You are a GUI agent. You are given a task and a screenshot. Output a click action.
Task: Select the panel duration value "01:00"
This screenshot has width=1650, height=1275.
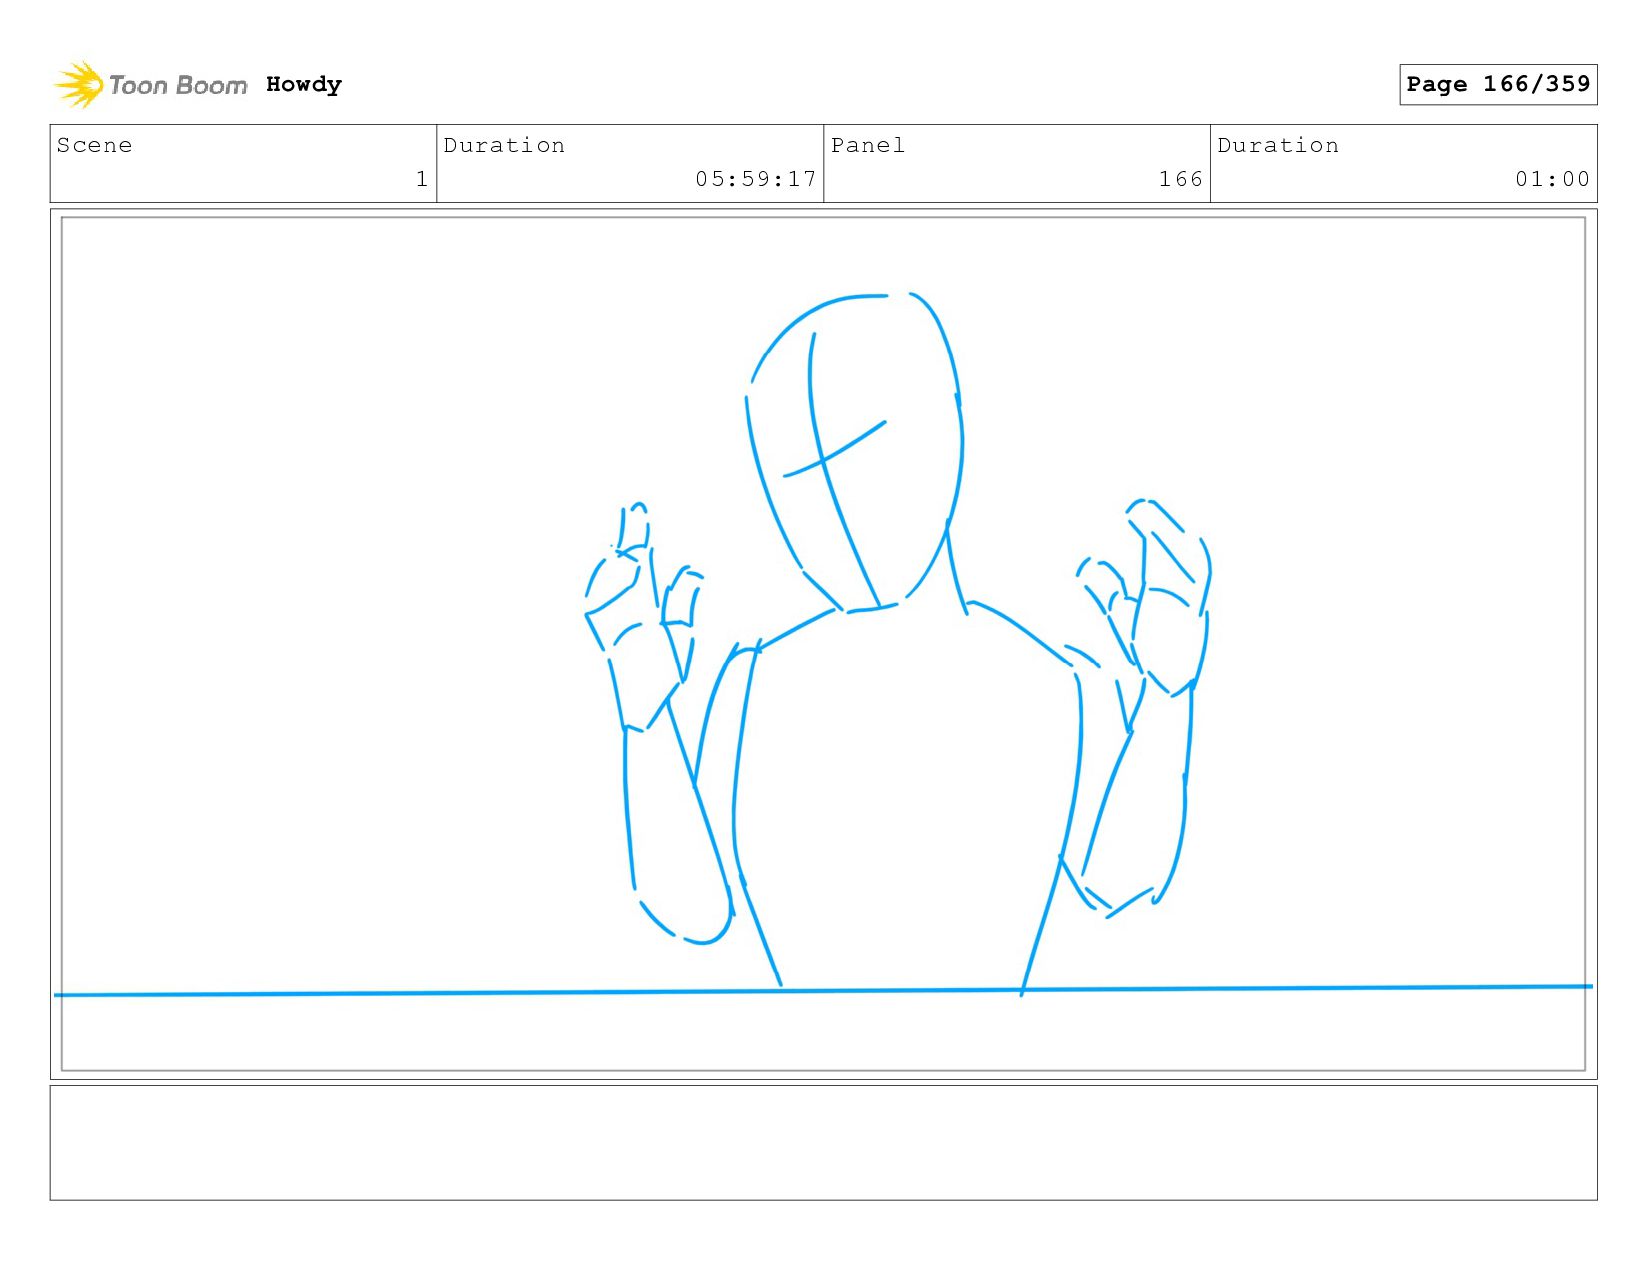(x=1552, y=179)
